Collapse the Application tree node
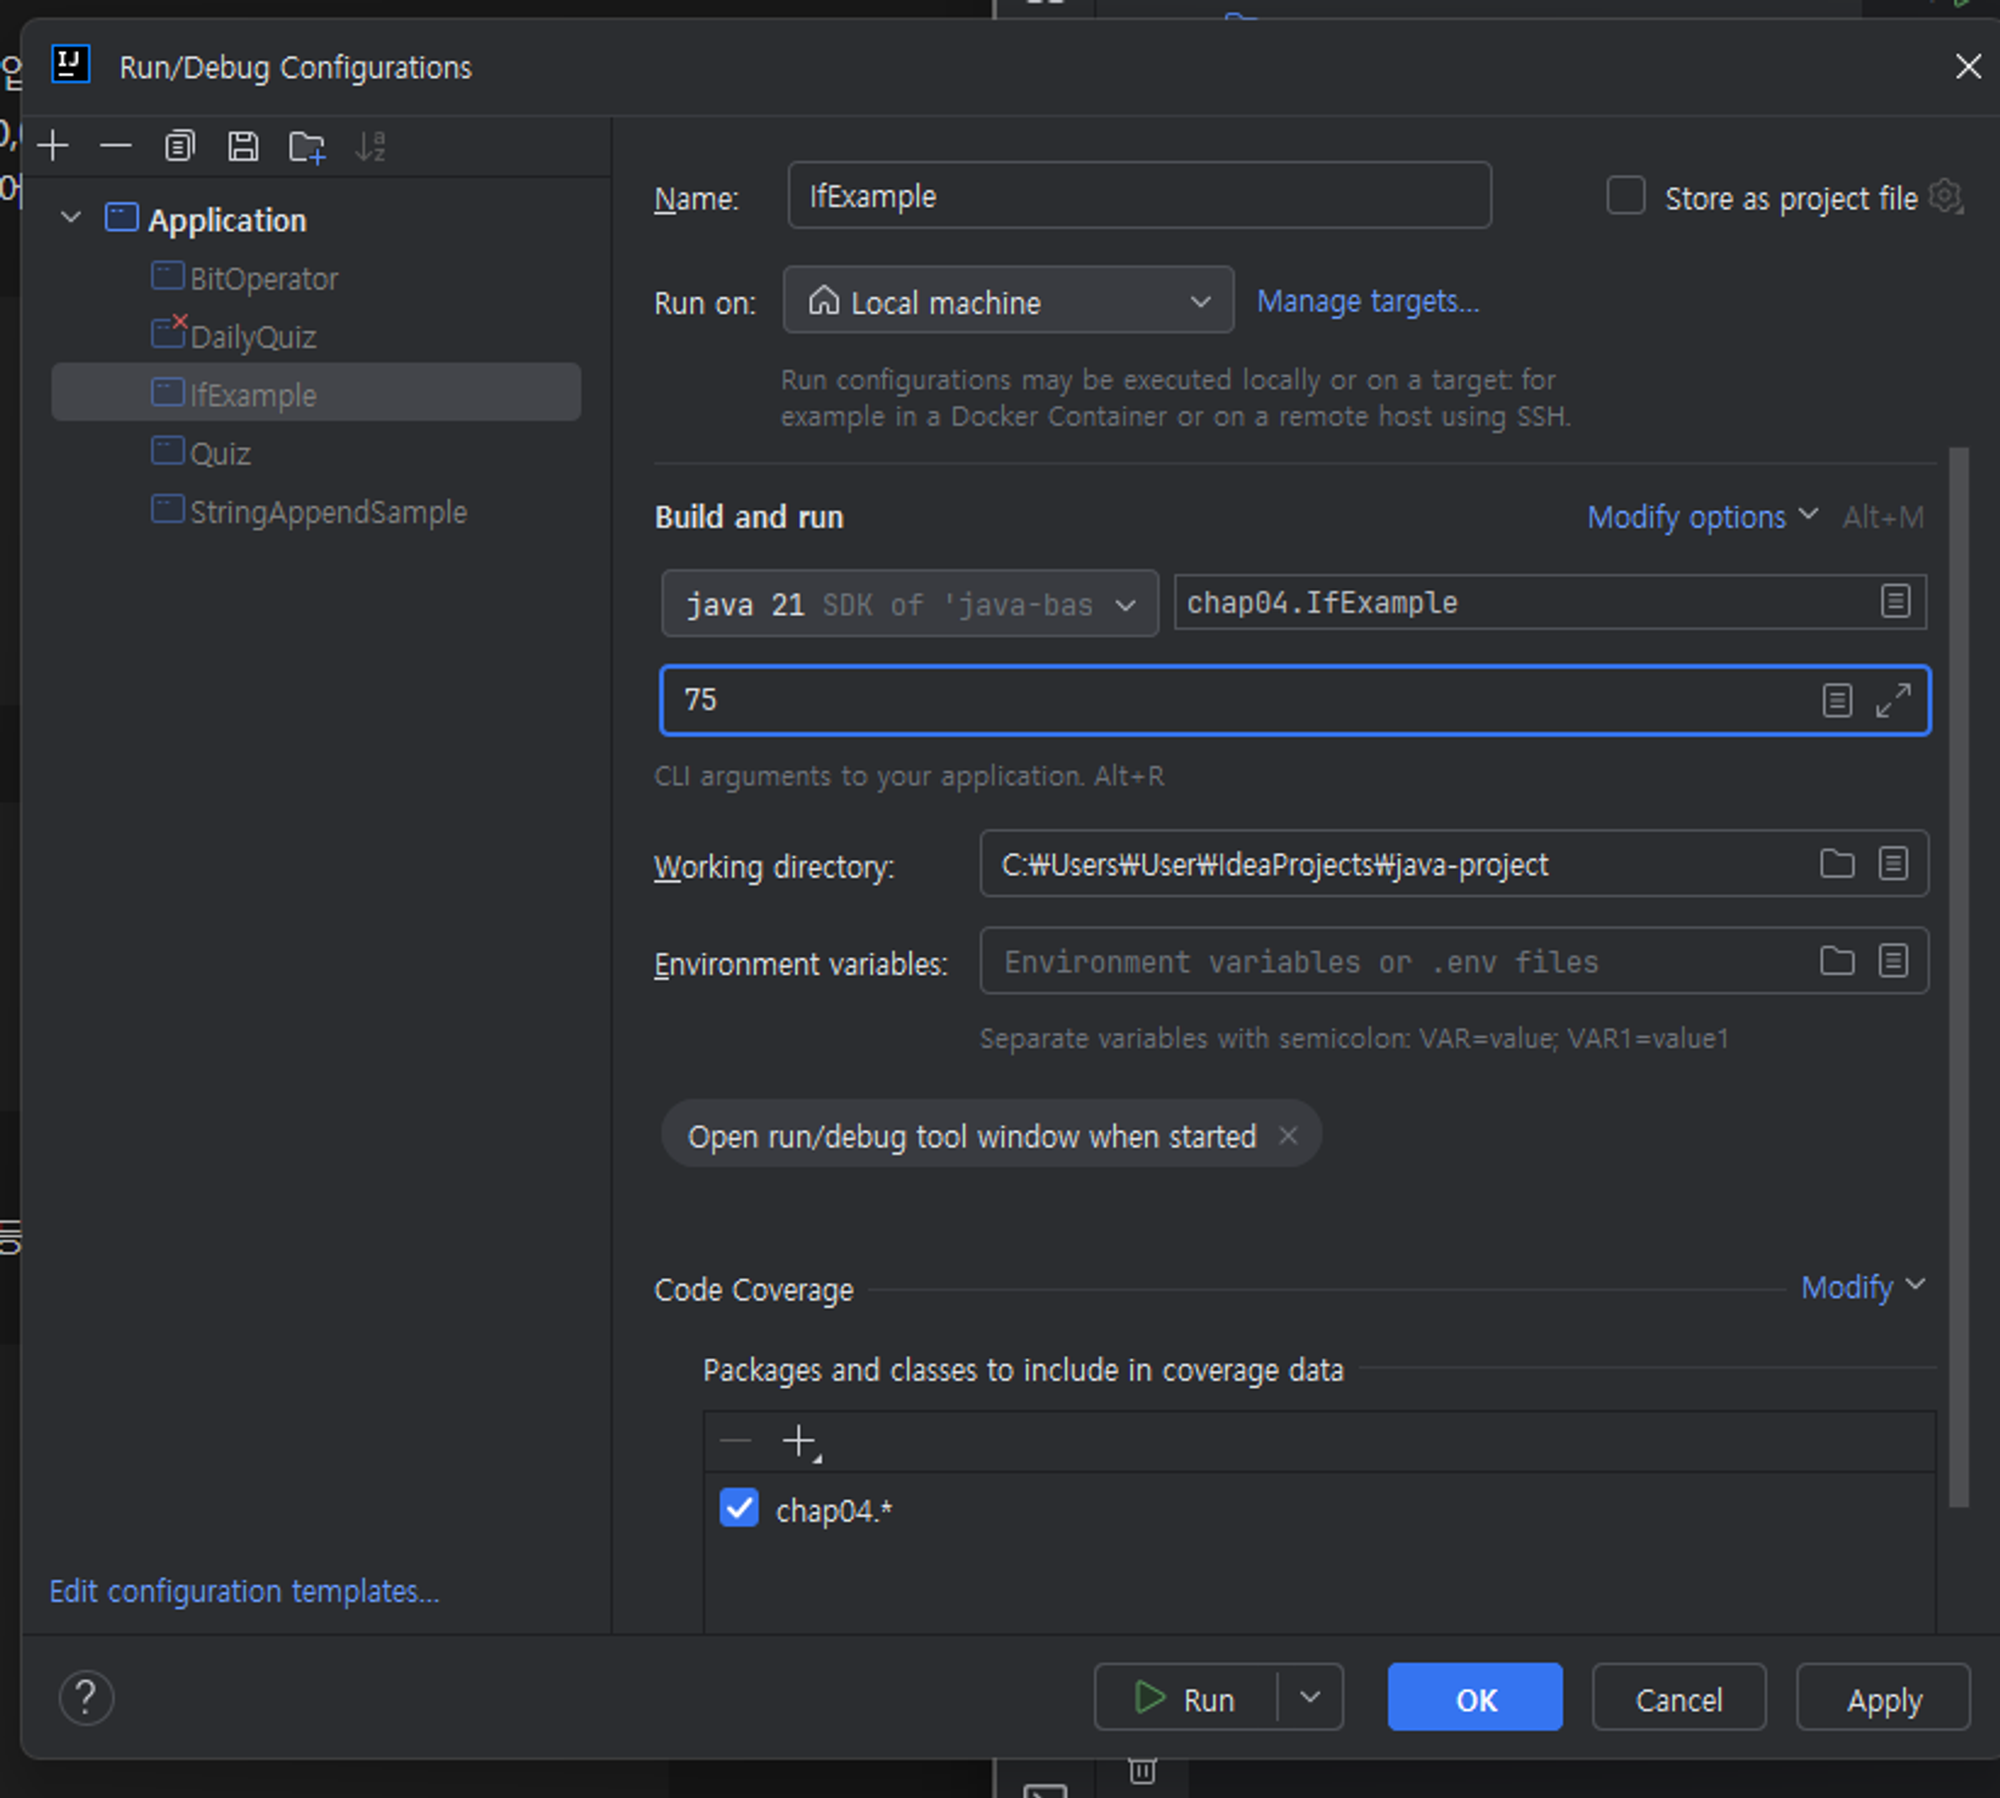Image resolution: width=2000 pixels, height=1798 pixels. 70,218
